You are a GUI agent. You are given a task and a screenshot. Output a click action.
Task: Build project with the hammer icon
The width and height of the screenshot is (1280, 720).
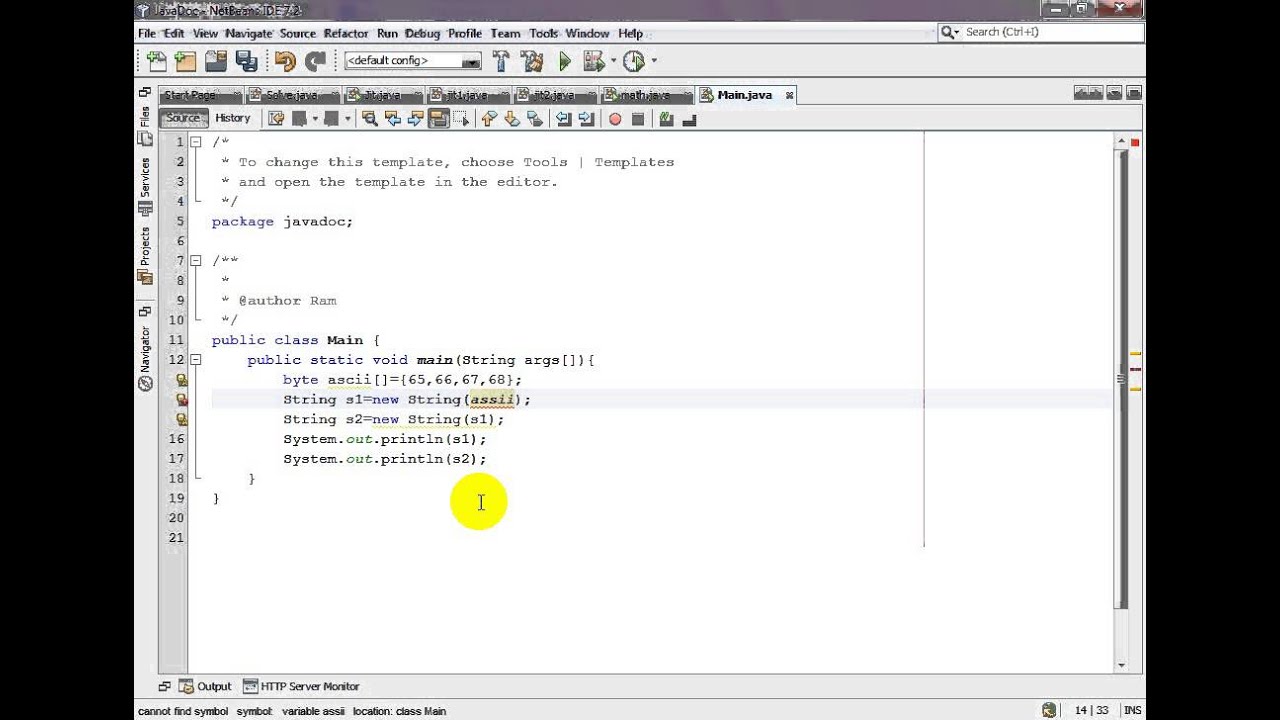click(x=501, y=61)
